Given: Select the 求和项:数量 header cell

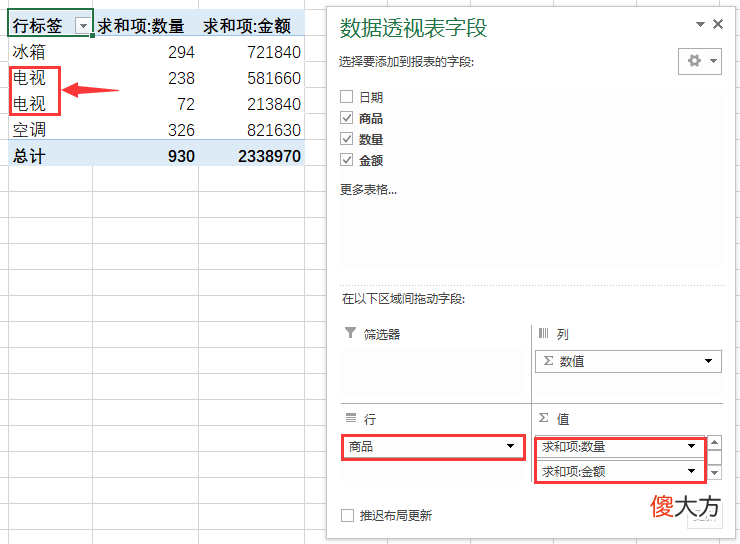Looking at the screenshot, I should (x=145, y=23).
